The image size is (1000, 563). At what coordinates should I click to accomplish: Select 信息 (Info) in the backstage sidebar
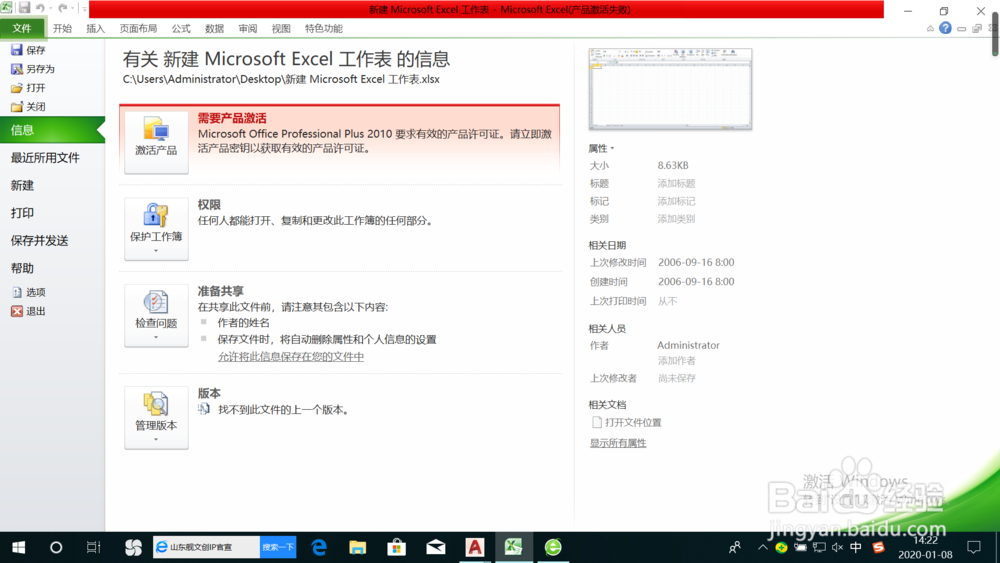(x=52, y=130)
